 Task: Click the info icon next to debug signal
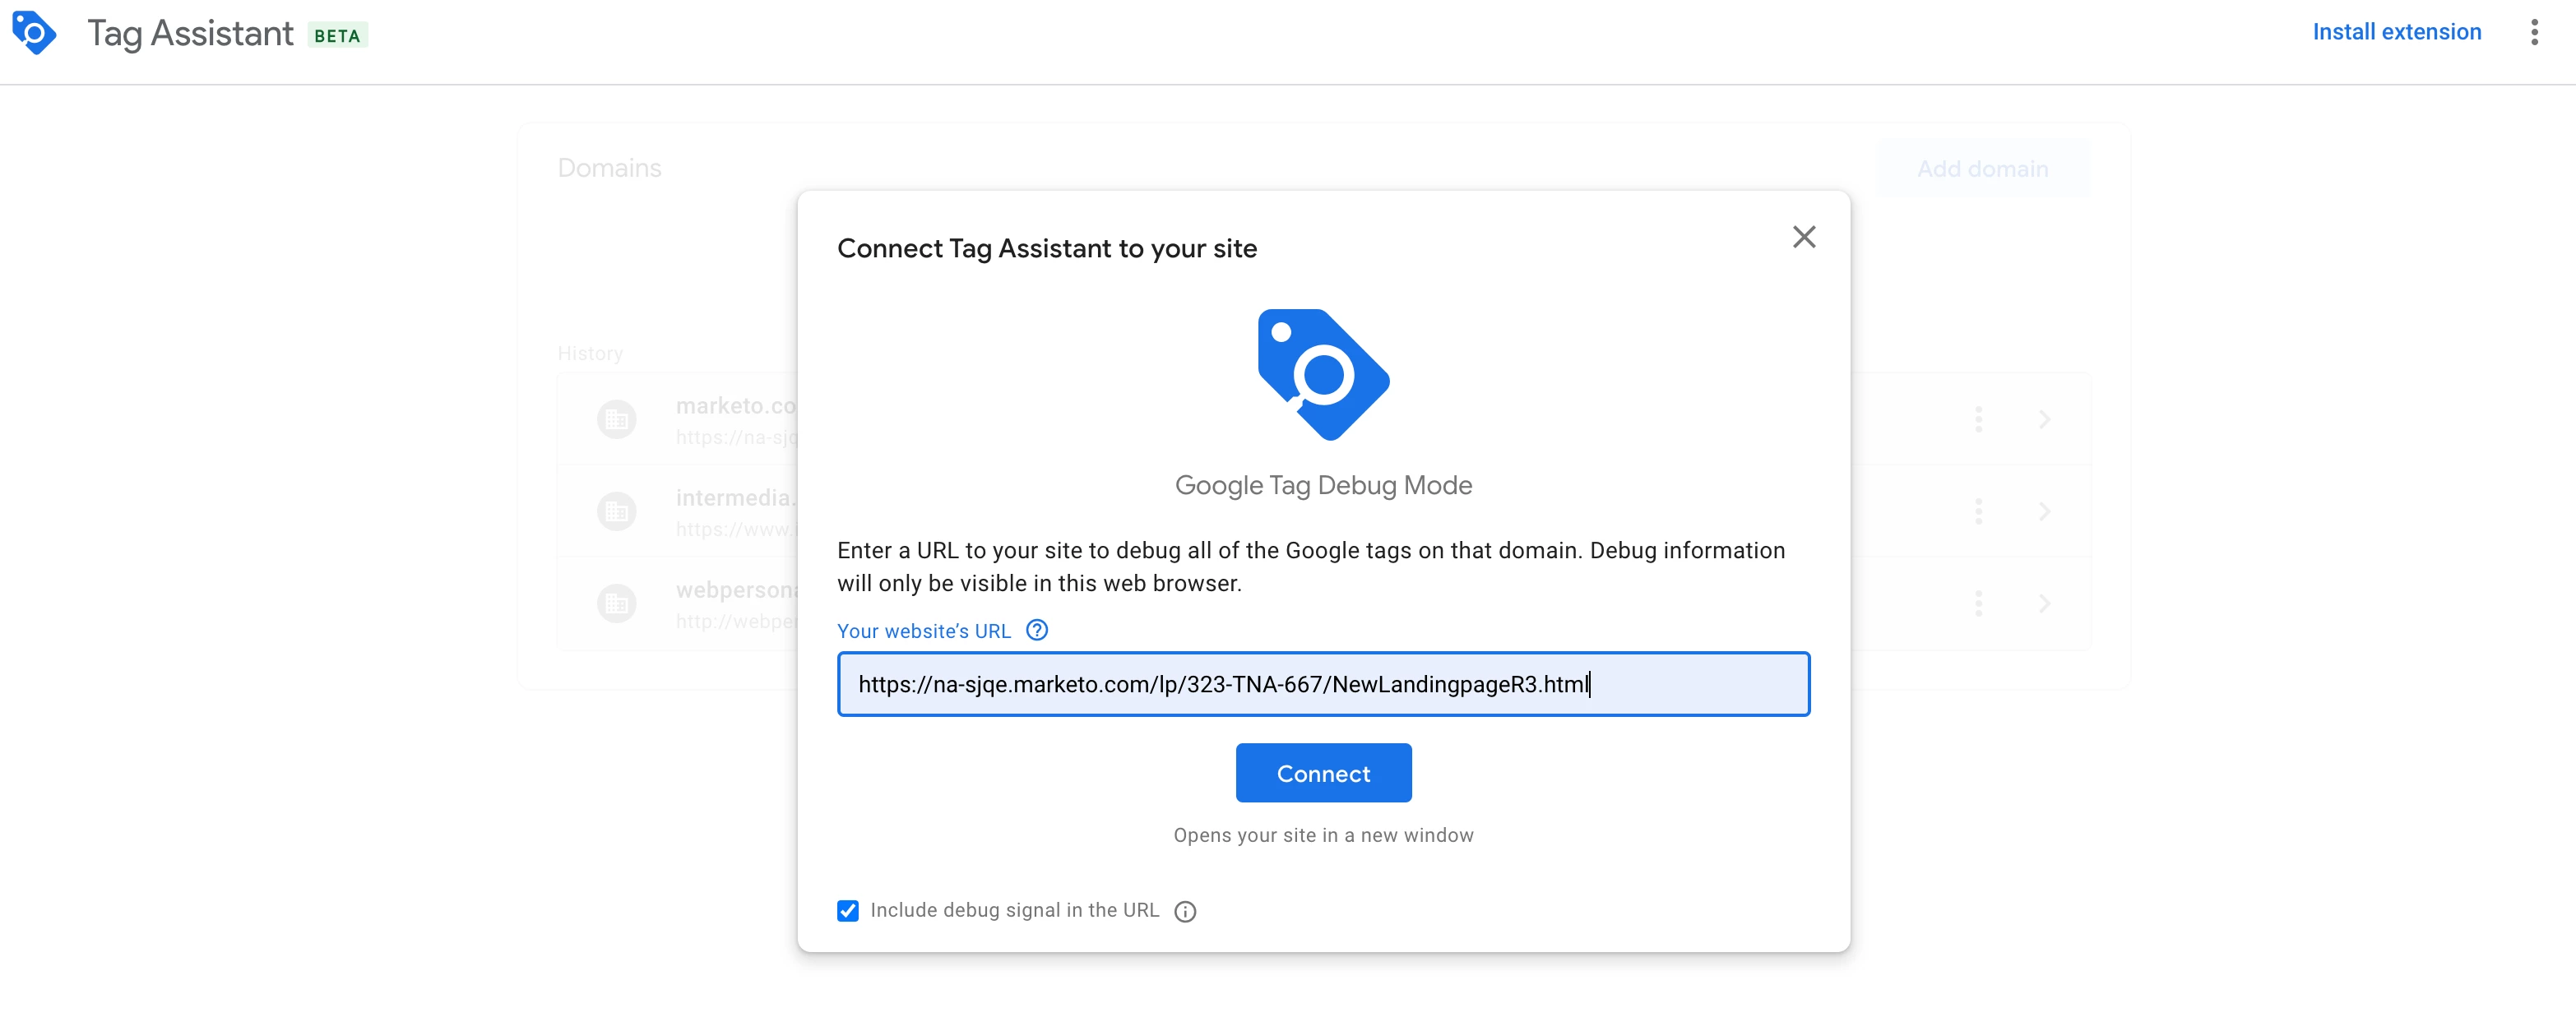click(x=1185, y=911)
